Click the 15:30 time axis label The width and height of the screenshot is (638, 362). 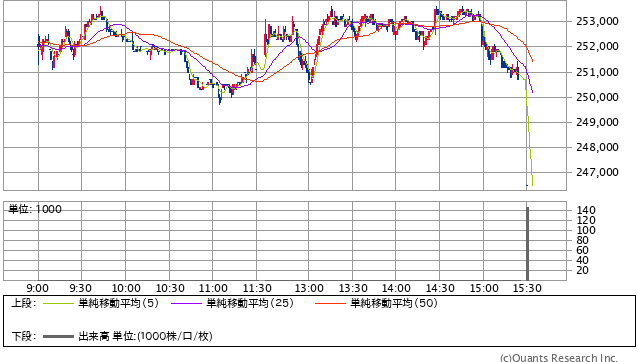[x=527, y=288]
